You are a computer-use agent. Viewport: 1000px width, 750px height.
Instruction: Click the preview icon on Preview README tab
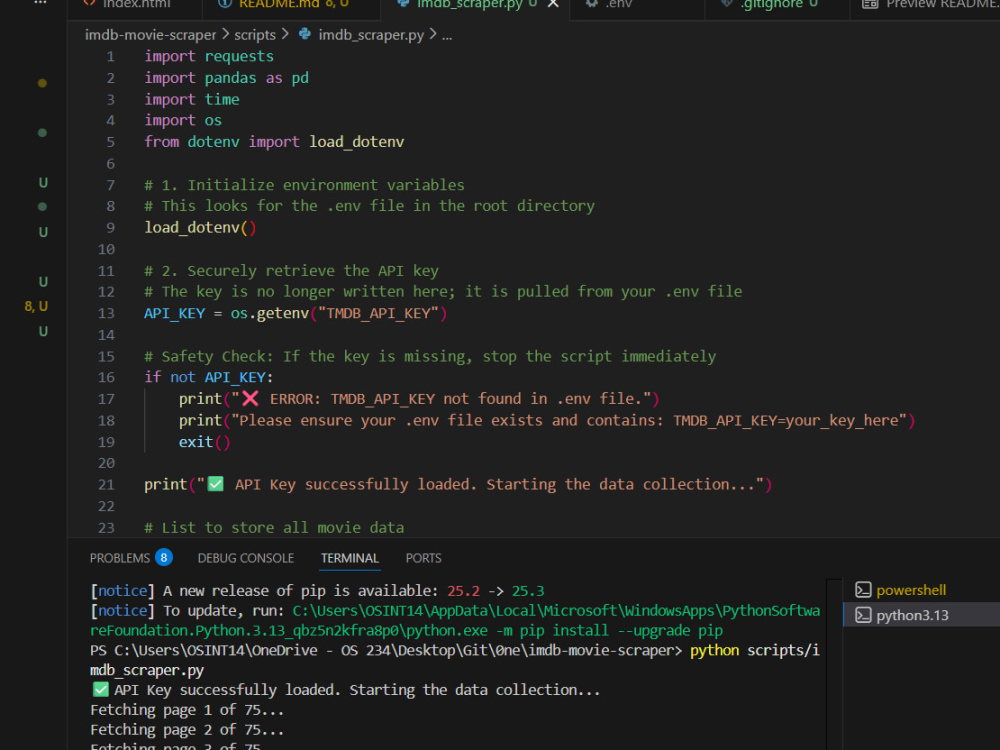(870, 4)
